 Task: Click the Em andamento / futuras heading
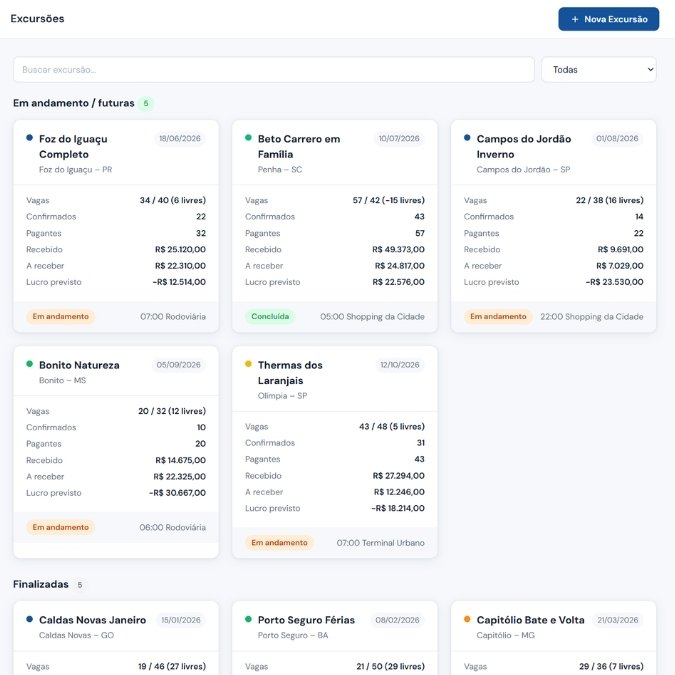click(x=74, y=103)
